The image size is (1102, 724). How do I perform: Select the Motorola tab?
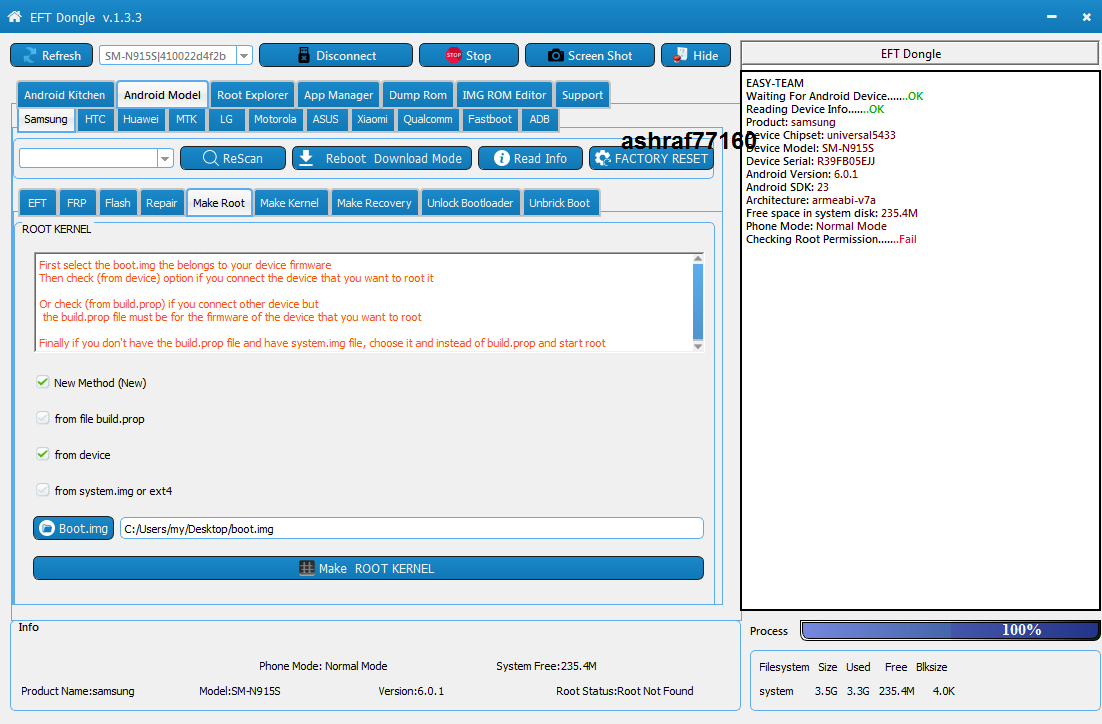(x=275, y=119)
